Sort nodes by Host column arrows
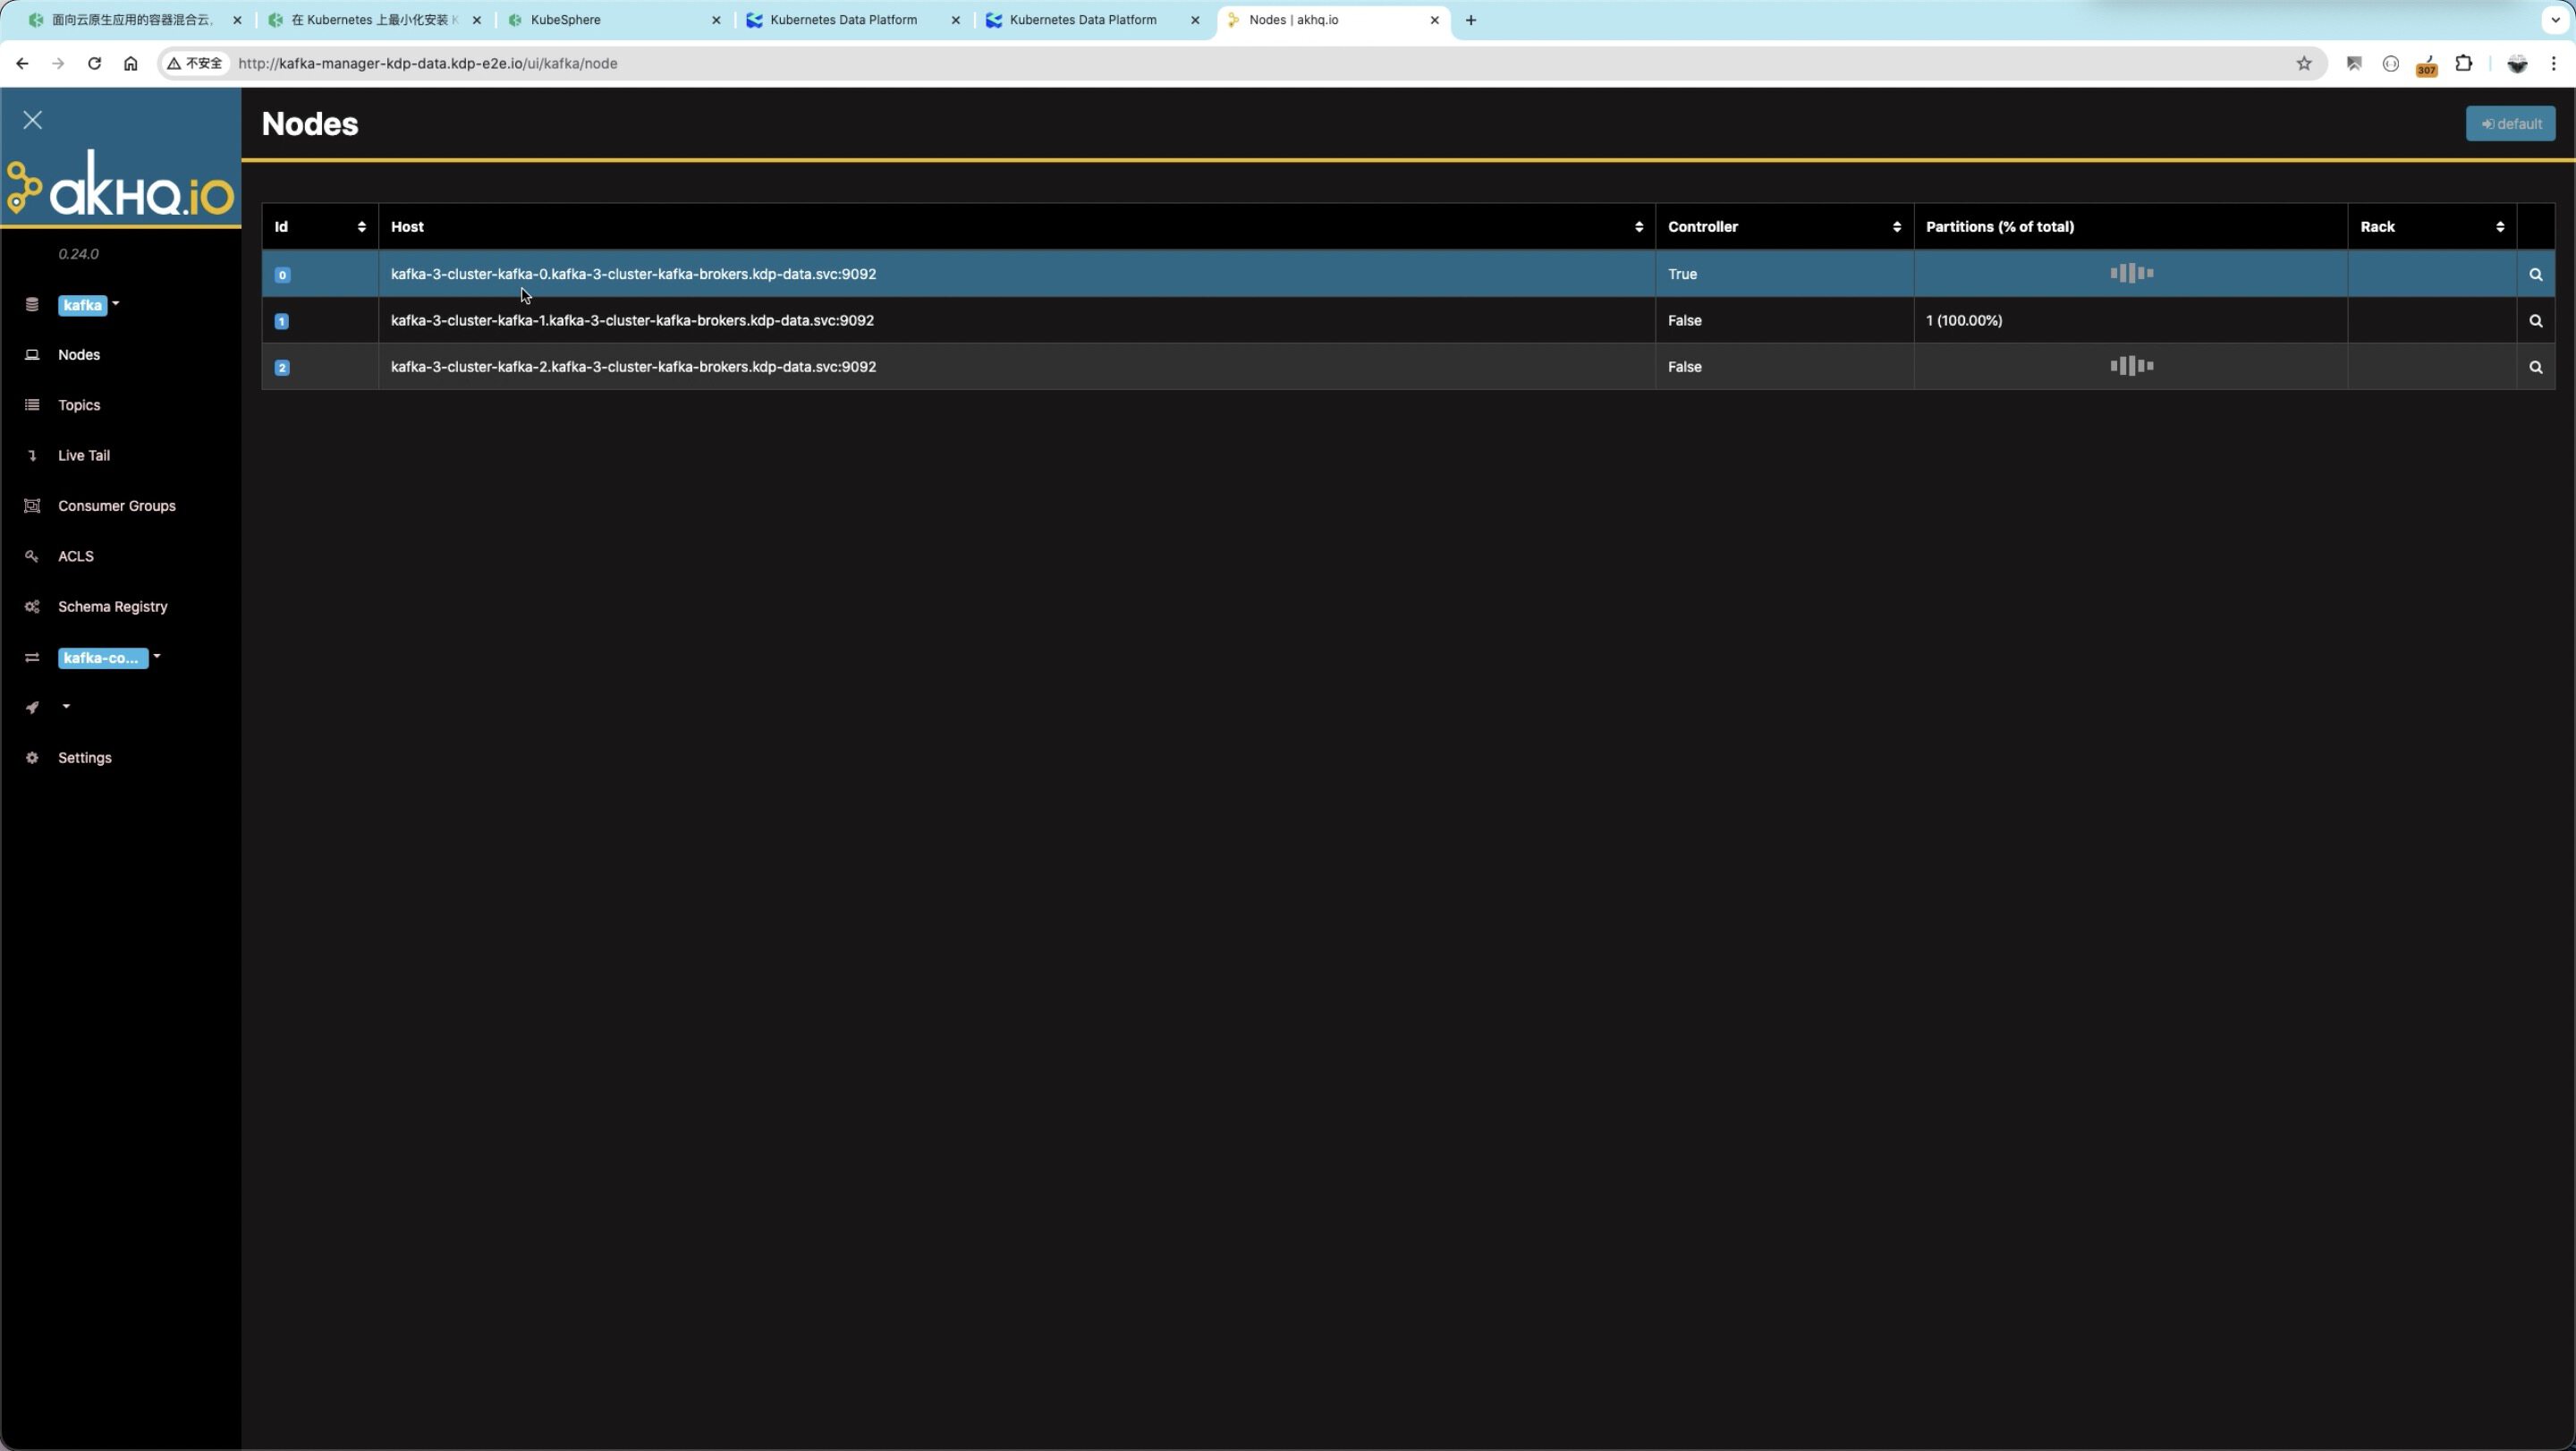The height and width of the screenshot is (1451, 2576). (x=1638, y=227)
